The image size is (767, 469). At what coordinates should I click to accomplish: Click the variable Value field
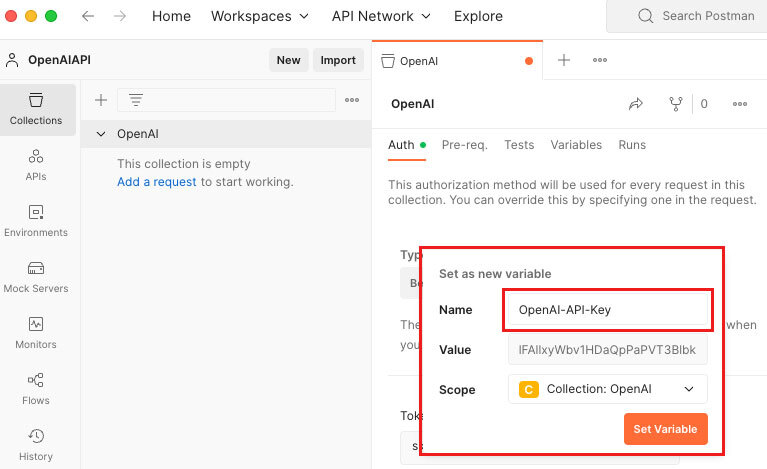click(608, 350)
